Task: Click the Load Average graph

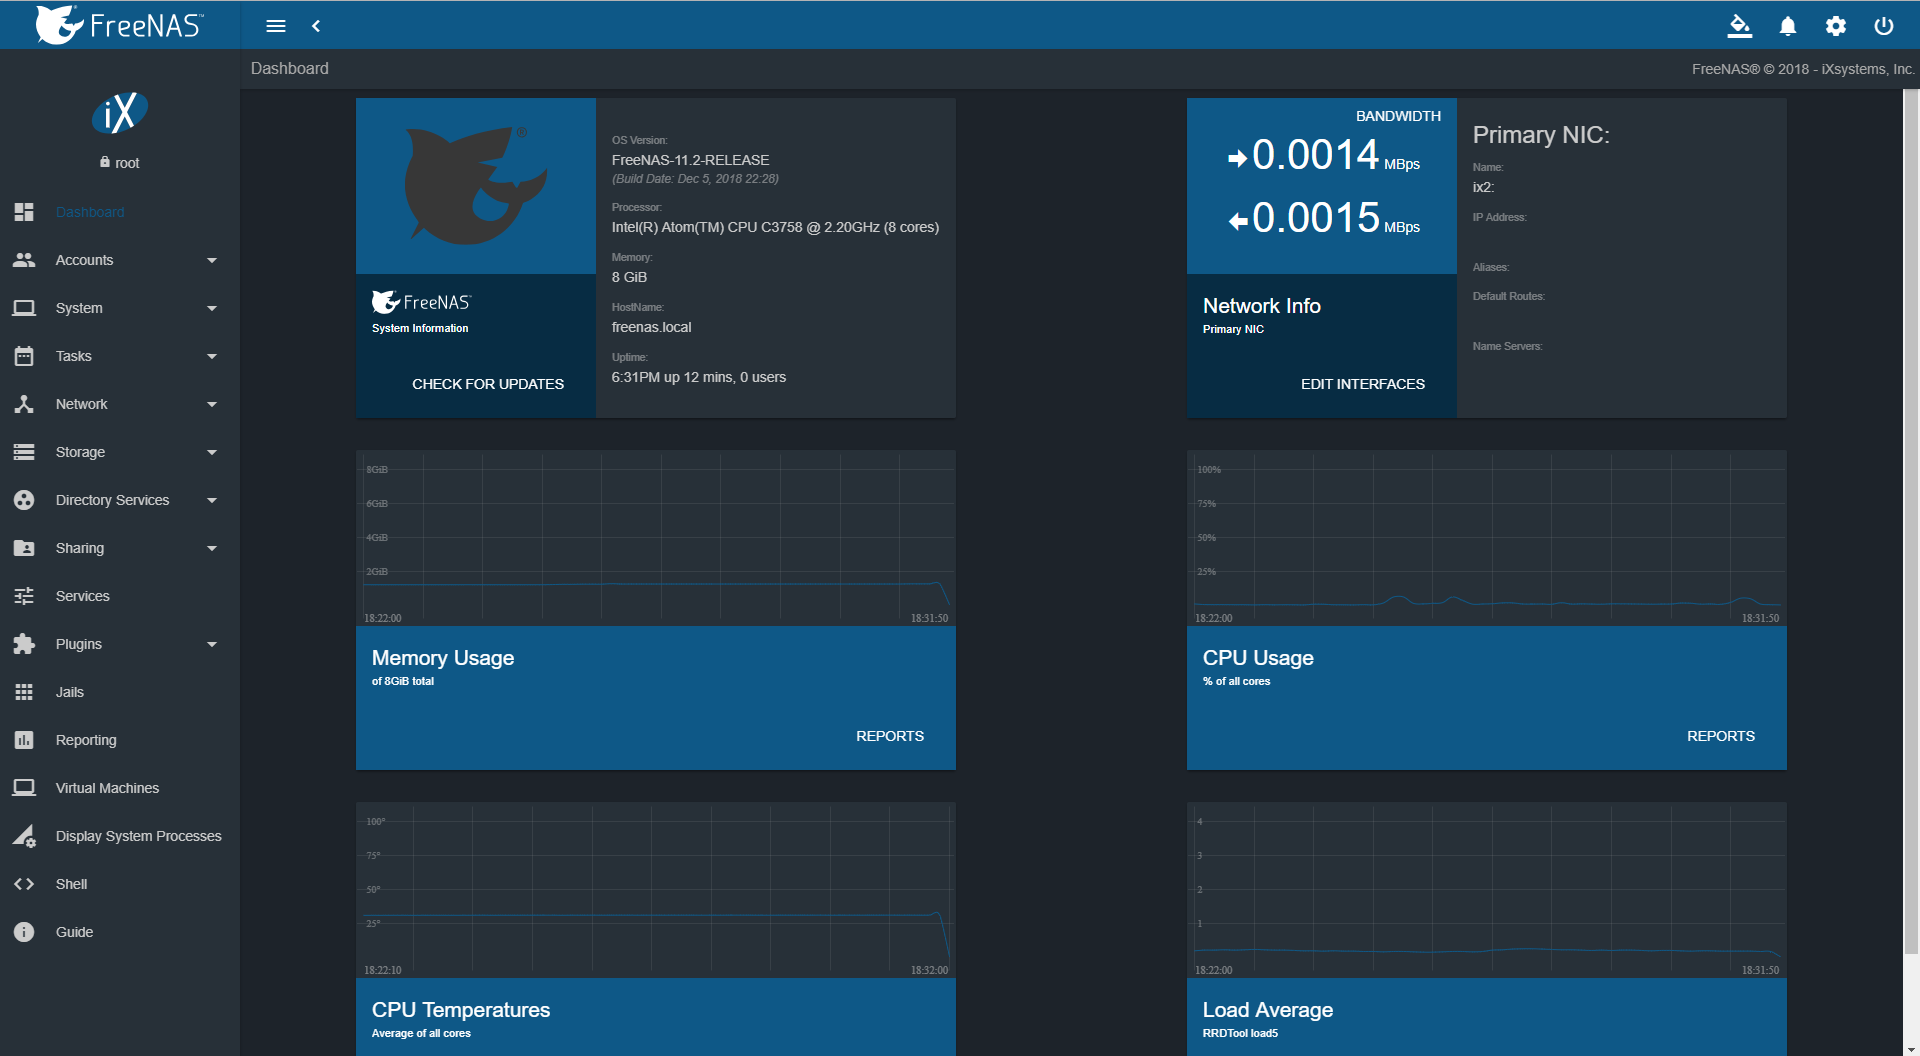Action: click(1487, 890)
